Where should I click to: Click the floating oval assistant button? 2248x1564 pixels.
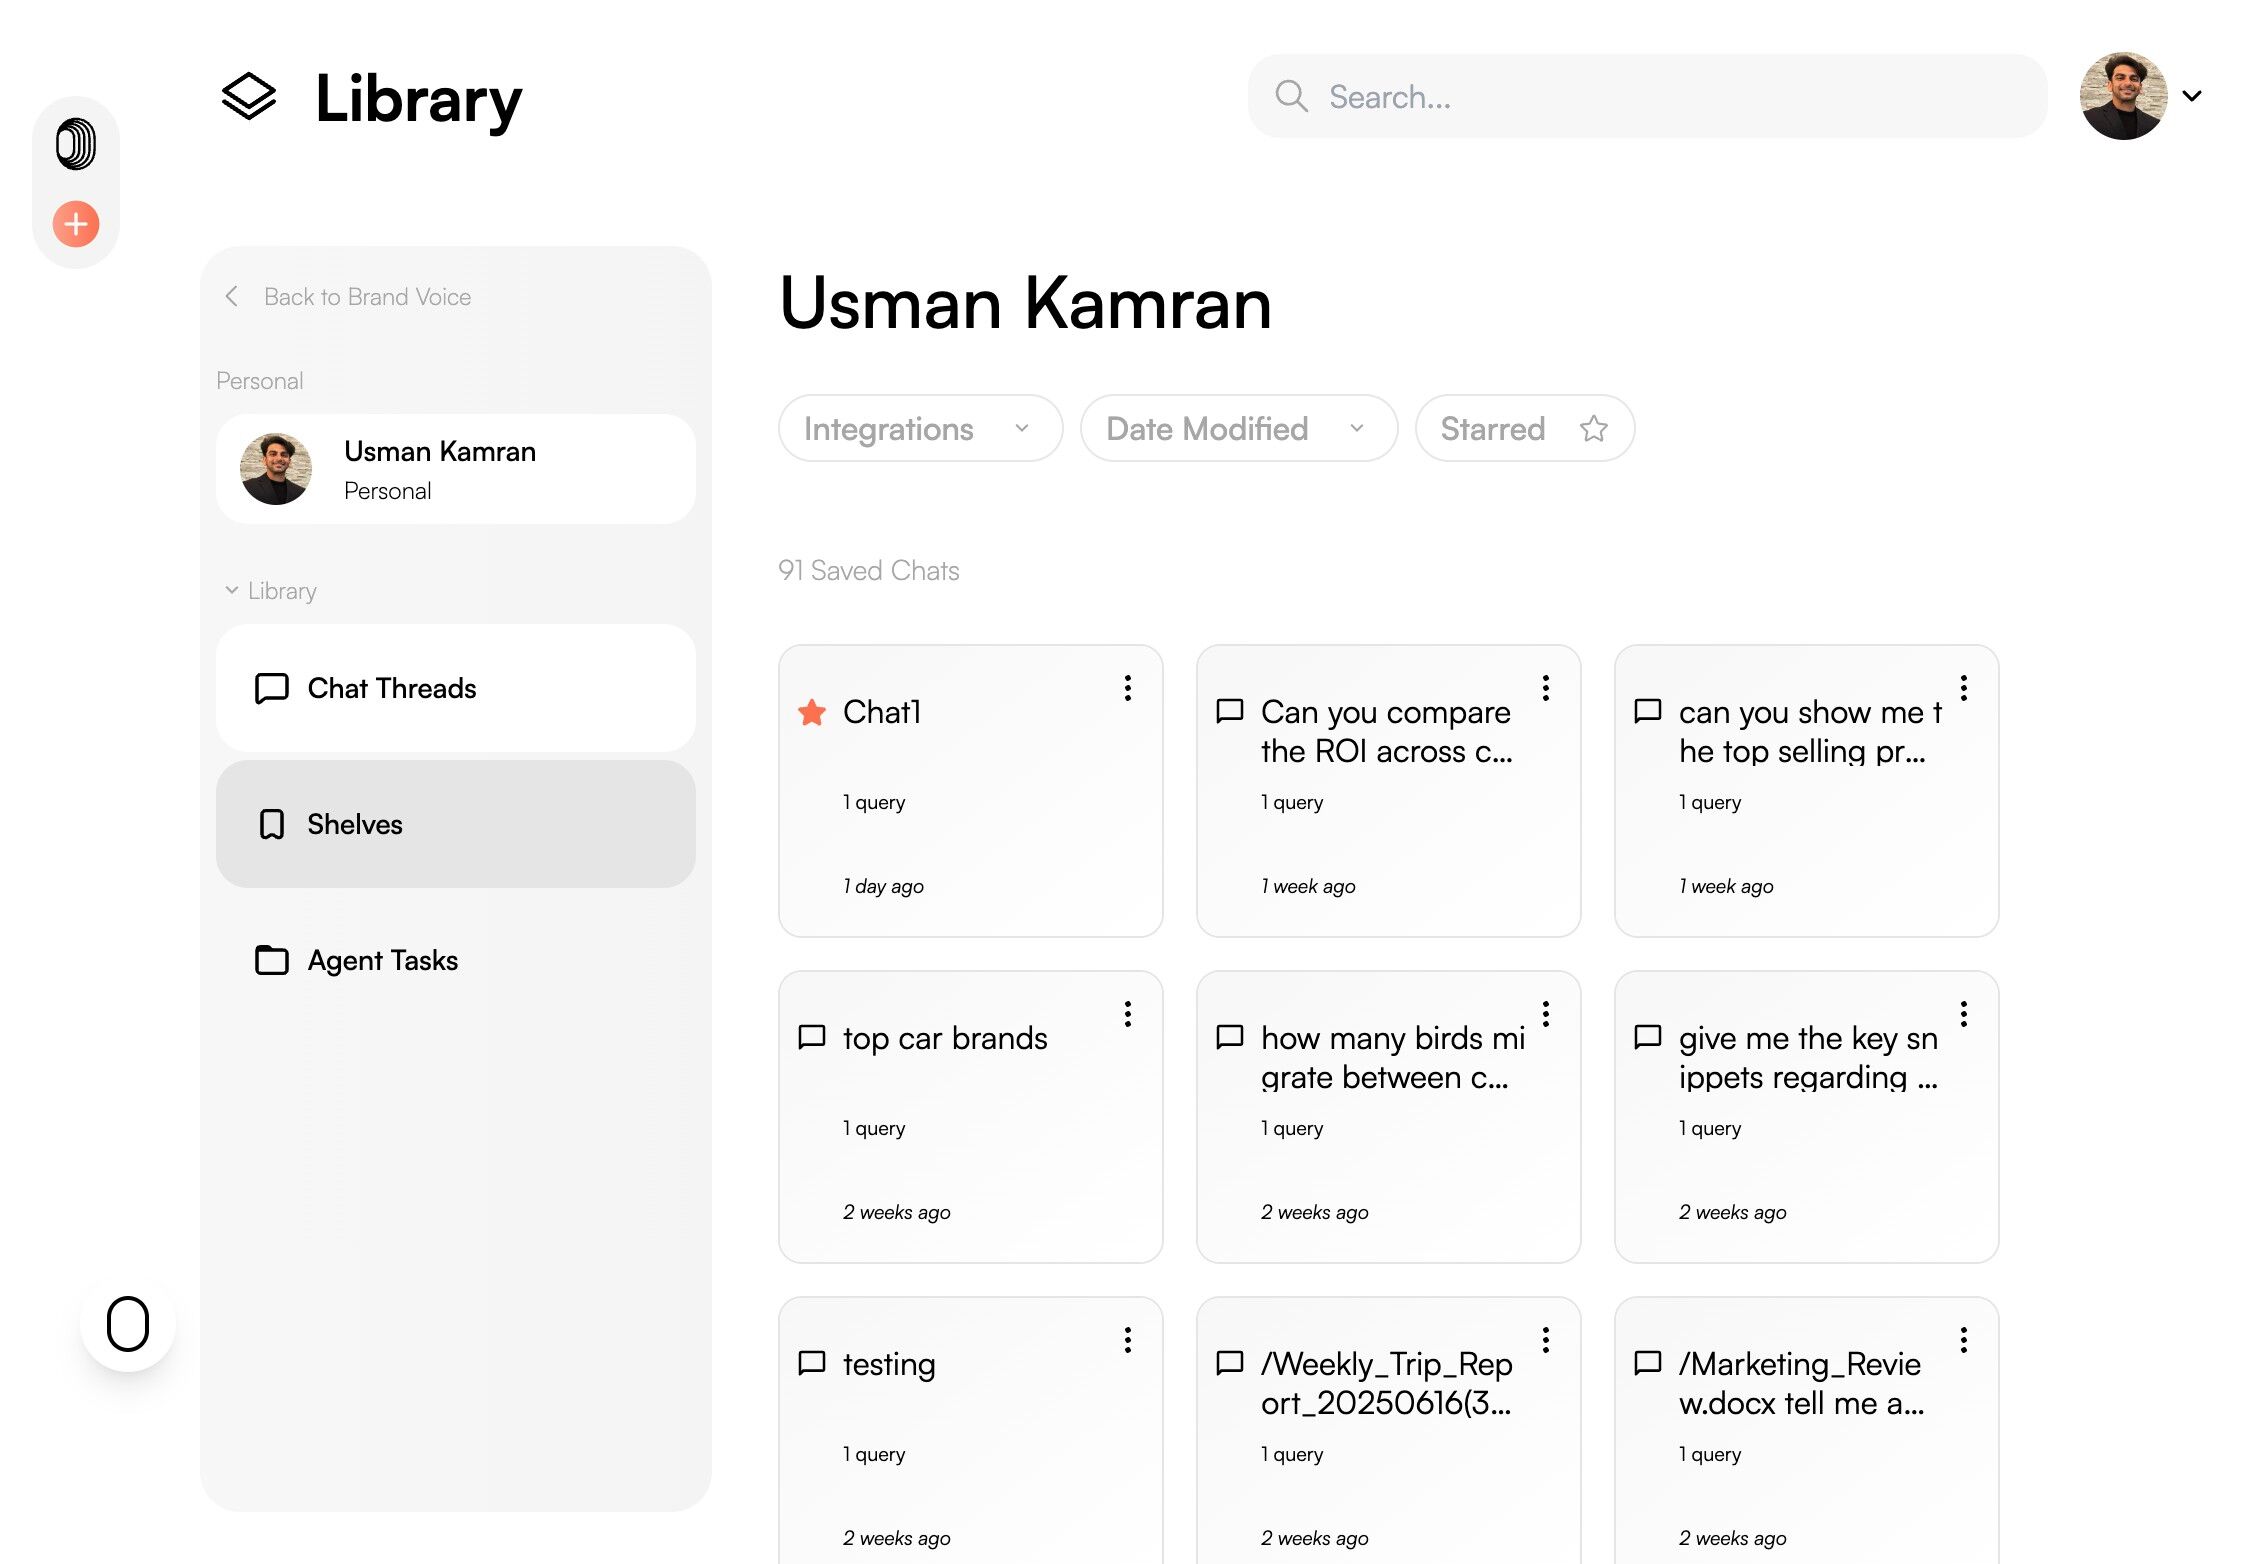[128, 1324]
